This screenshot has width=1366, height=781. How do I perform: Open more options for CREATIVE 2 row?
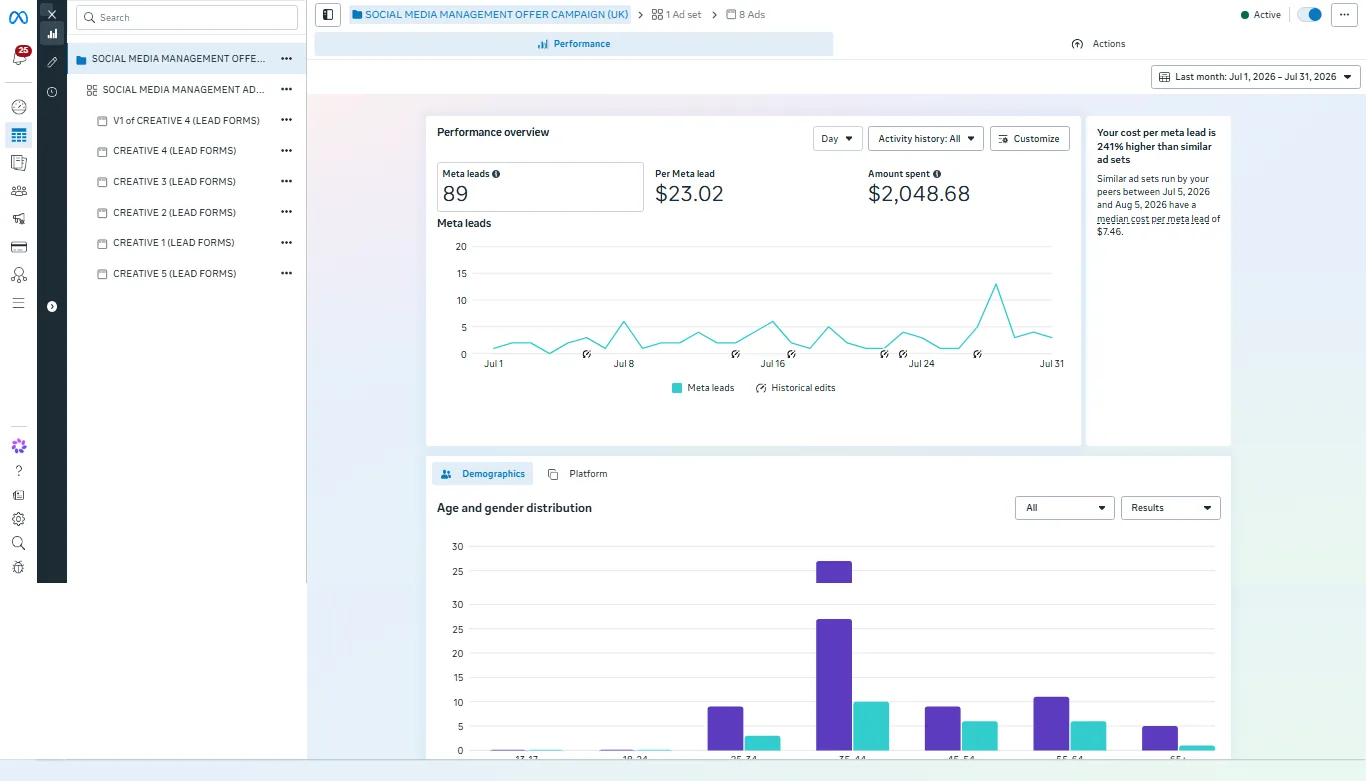[x=287, y=212]
